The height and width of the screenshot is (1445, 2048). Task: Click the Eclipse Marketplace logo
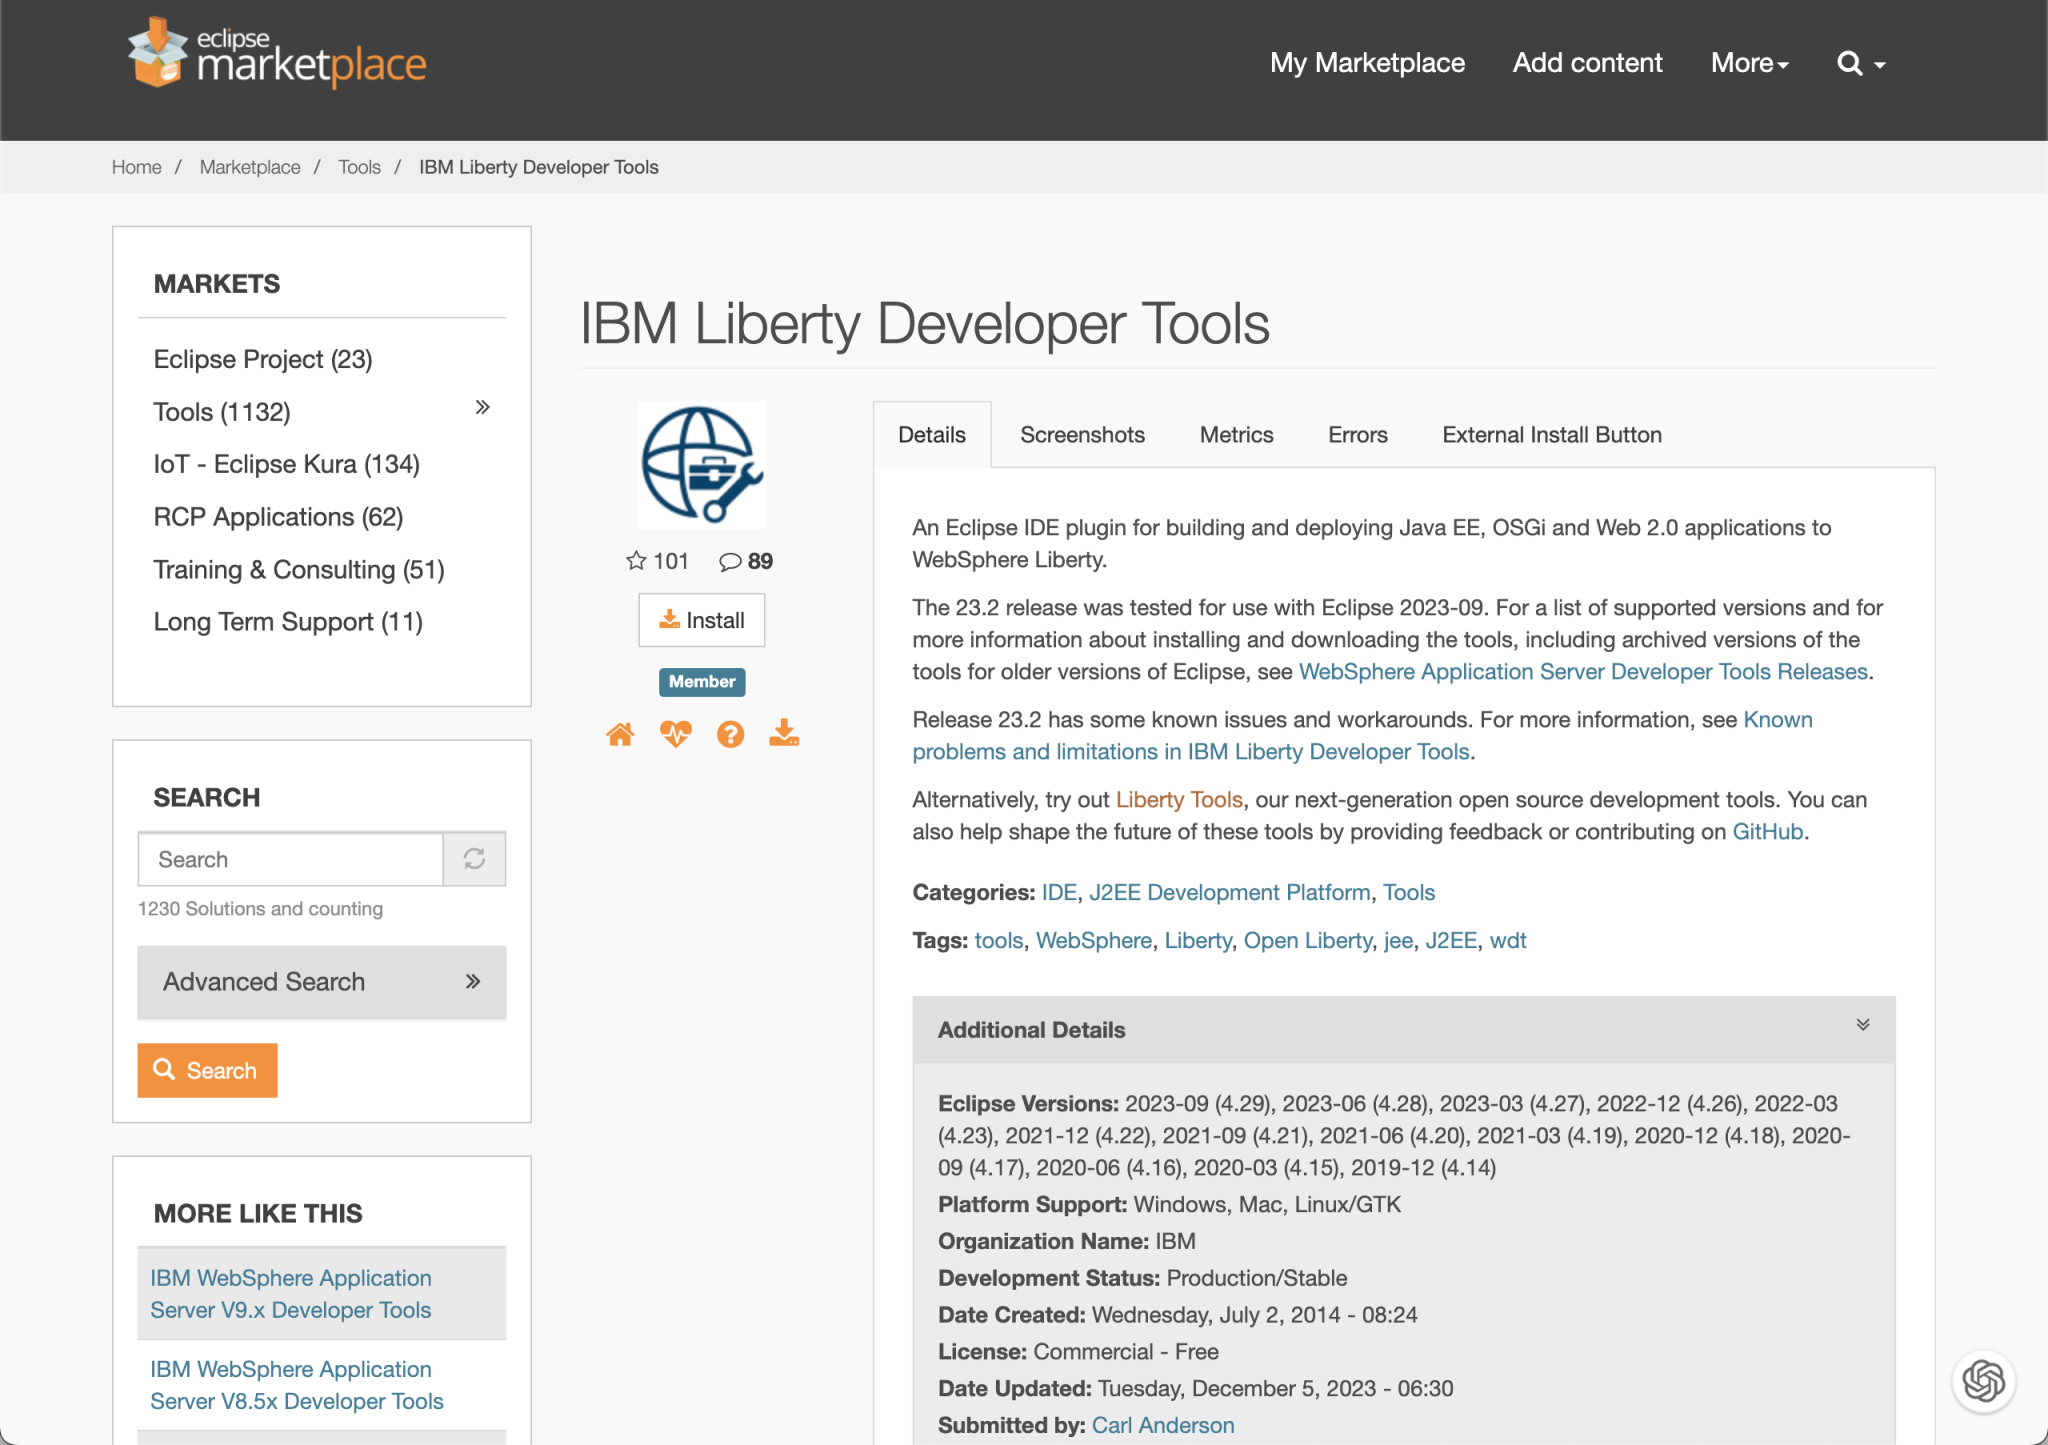(x=277, y=53)
